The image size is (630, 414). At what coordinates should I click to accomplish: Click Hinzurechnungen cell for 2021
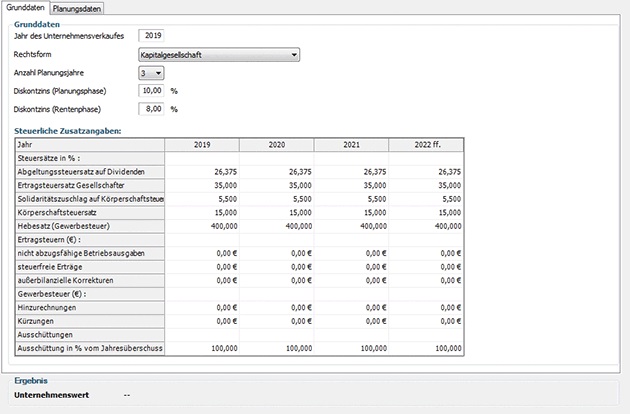click(350, 310)
